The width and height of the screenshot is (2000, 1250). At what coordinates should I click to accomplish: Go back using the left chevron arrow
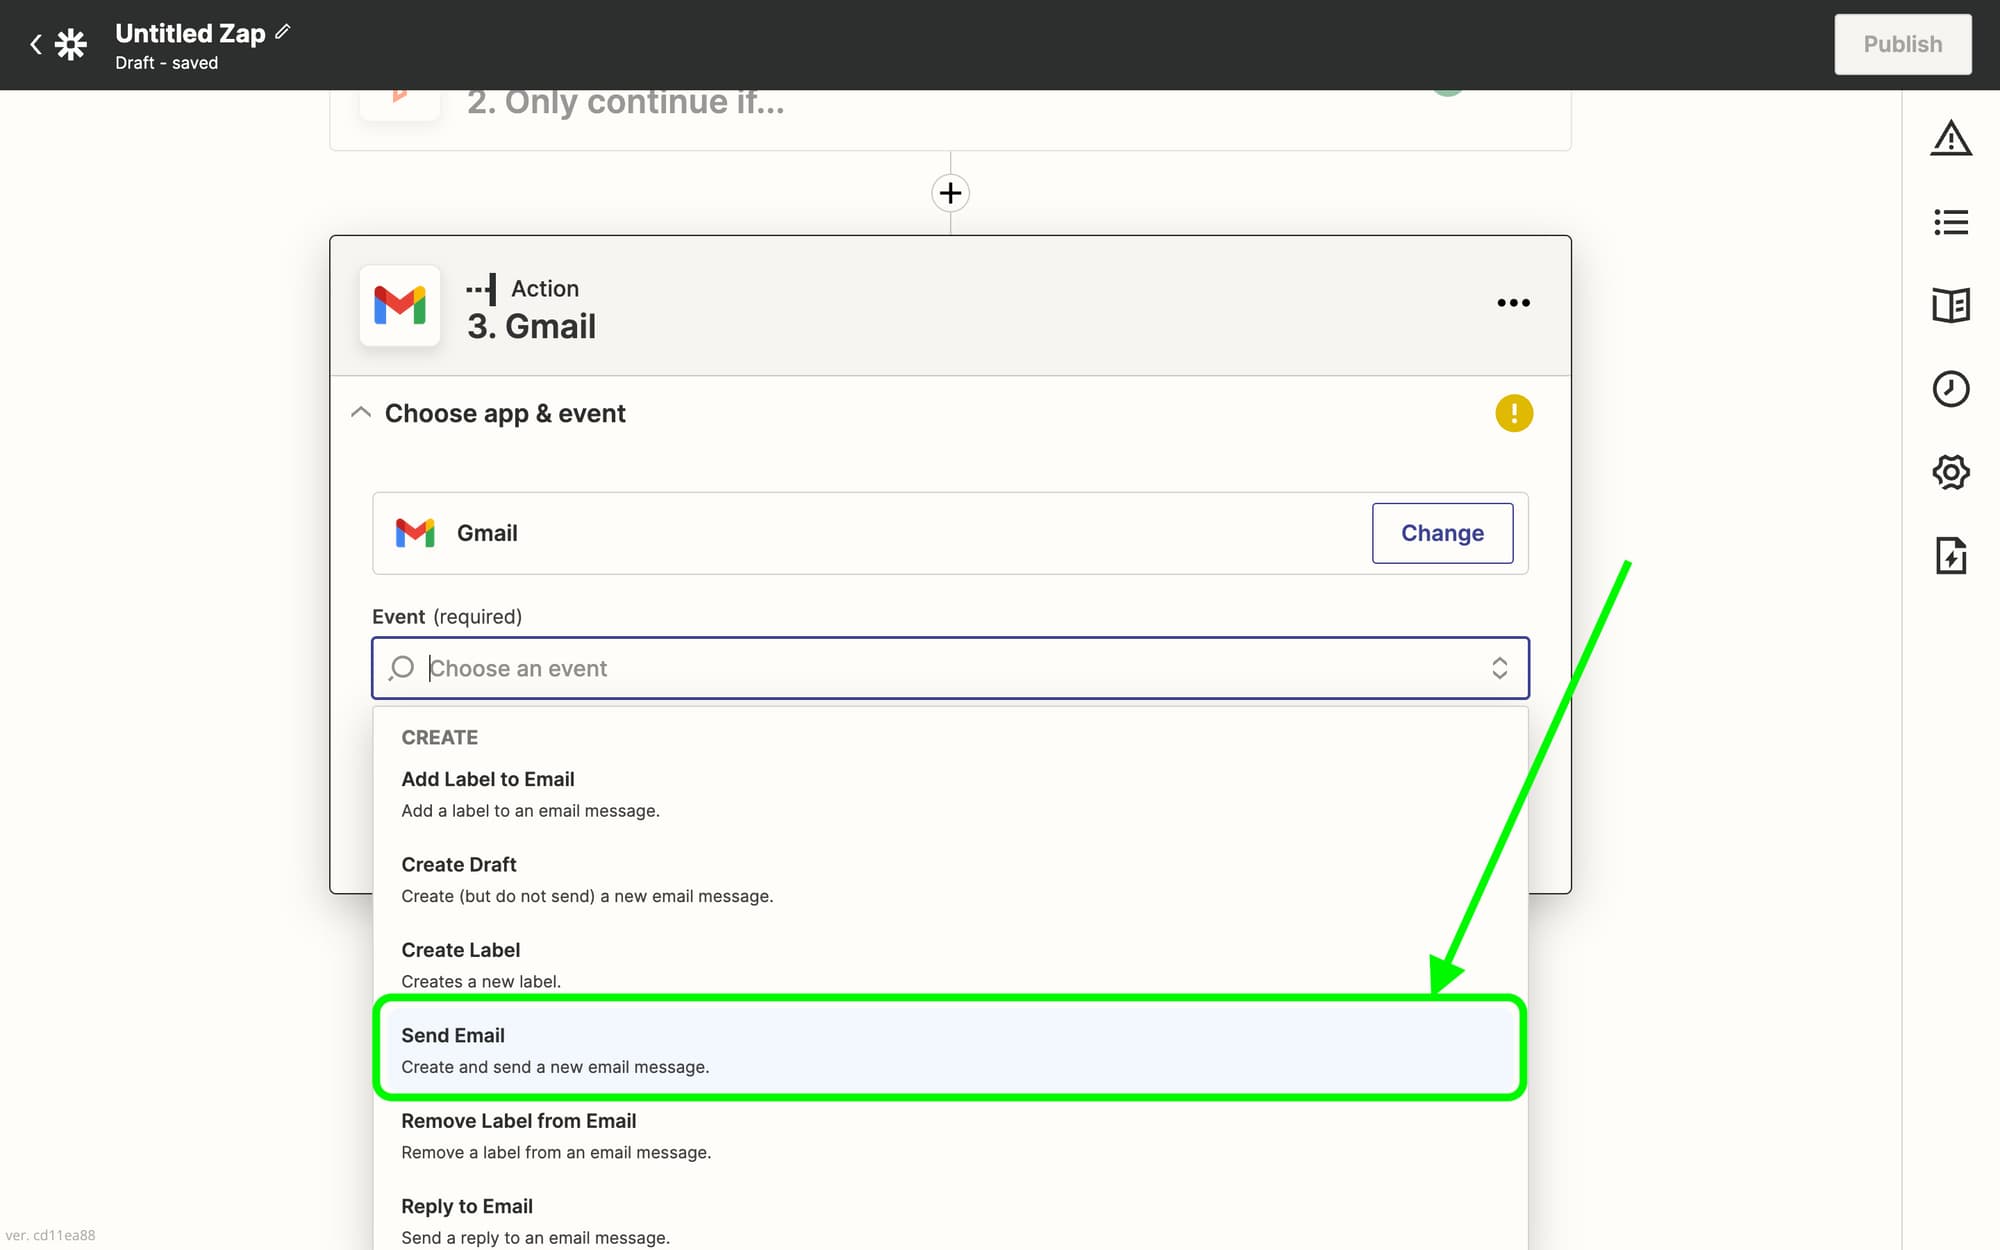[x=36, y=44]
